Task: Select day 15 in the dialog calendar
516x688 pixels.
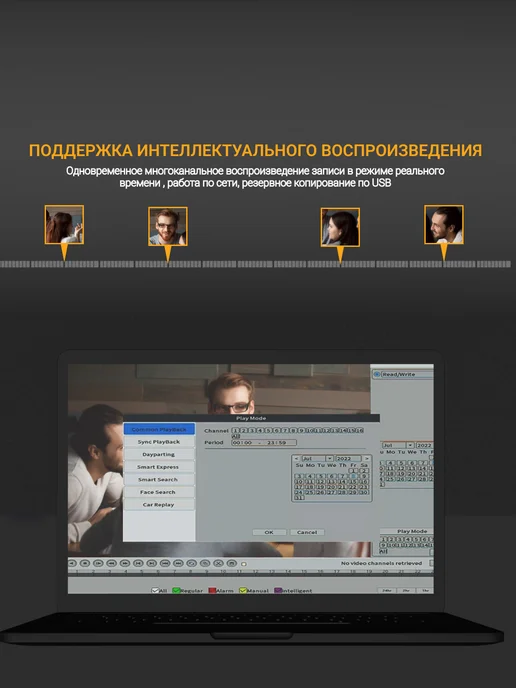Action: tap(353, 482)
